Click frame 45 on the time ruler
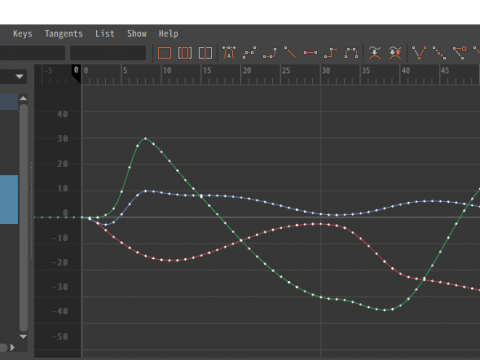The height and width of the screenshot is (360, 480). (445, 71)
